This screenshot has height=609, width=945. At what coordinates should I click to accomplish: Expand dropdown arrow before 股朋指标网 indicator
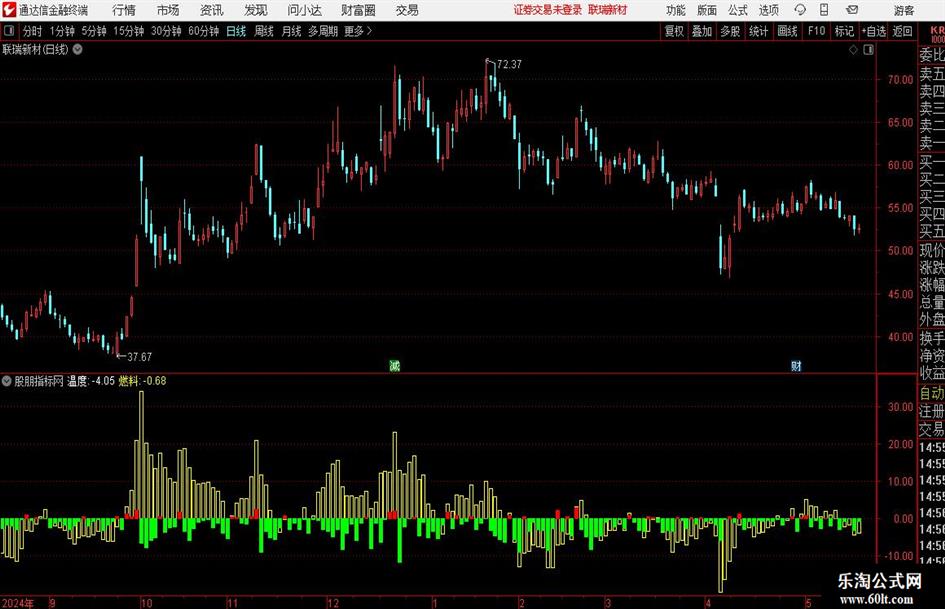[7, 380]
